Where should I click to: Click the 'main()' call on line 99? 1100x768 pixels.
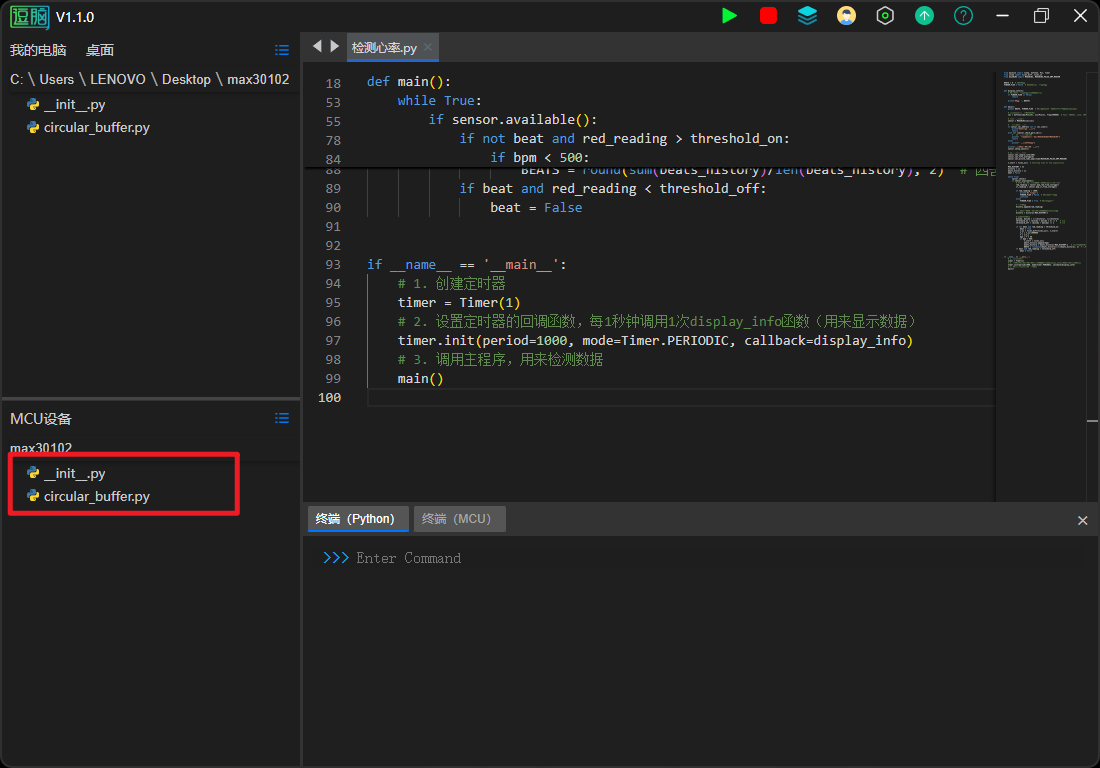click(x=420, y=379)
